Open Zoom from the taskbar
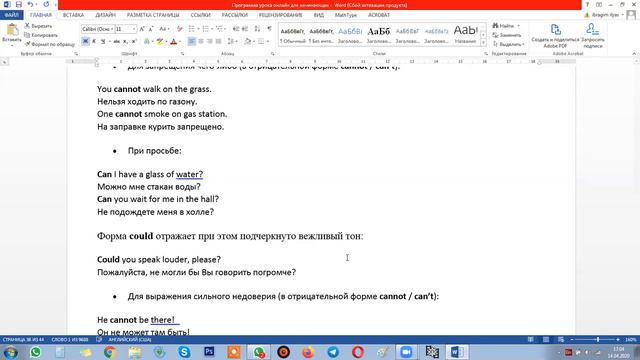Viewport: 640px width, 360px height. [x=406, y=352]
